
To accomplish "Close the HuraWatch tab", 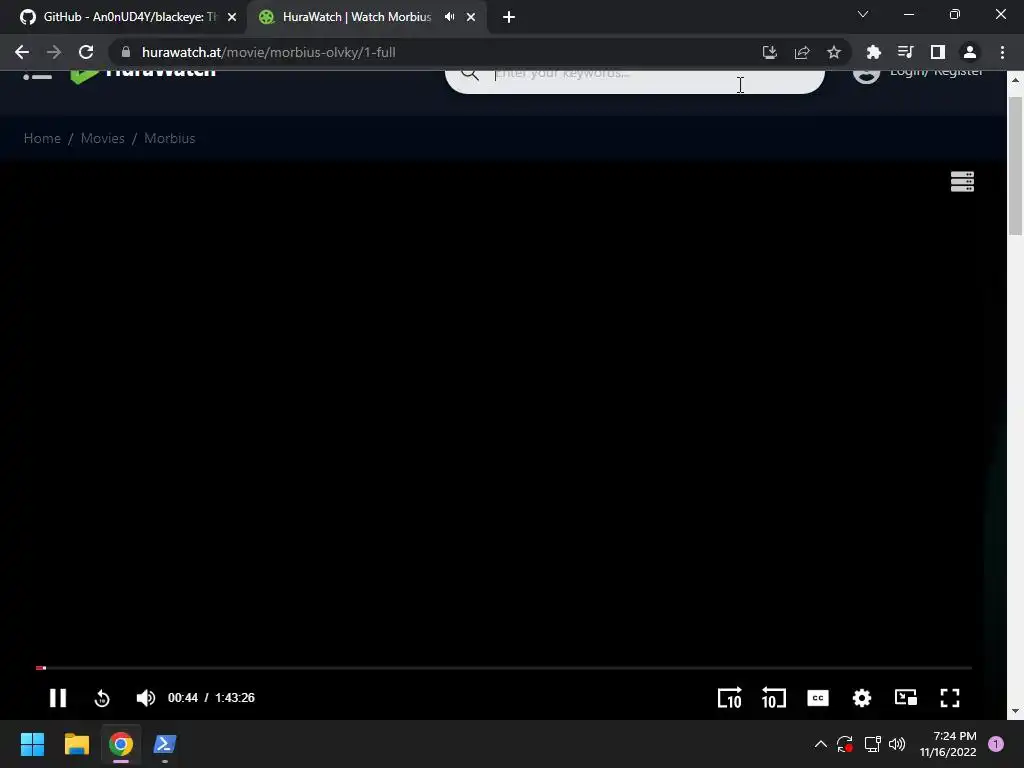I will pyautogui.click(x=471, y=17).
